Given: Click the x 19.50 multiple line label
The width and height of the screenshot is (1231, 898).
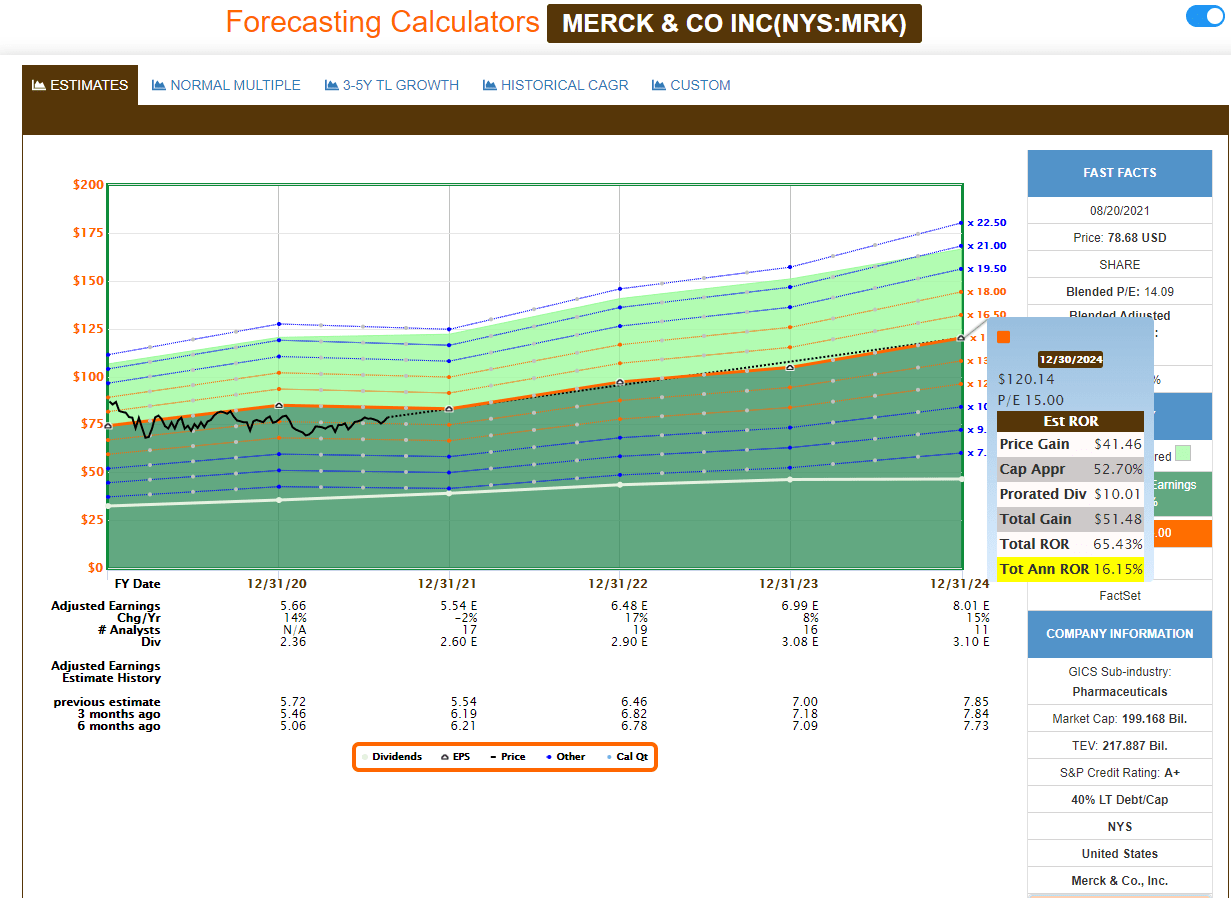Looking at the screenshot, I should [x=987, y=269].
